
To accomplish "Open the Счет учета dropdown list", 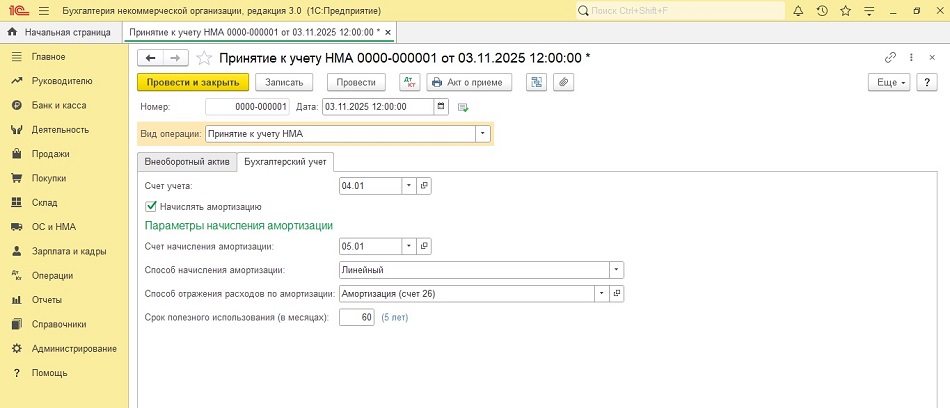I will click(x=408, y=186).
